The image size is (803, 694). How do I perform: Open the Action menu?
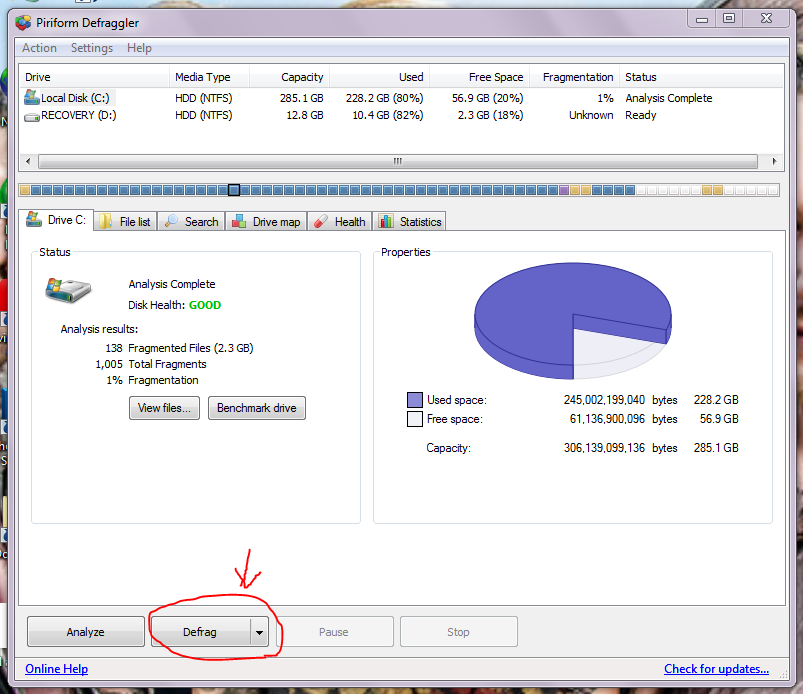click(x=39, y=48)
